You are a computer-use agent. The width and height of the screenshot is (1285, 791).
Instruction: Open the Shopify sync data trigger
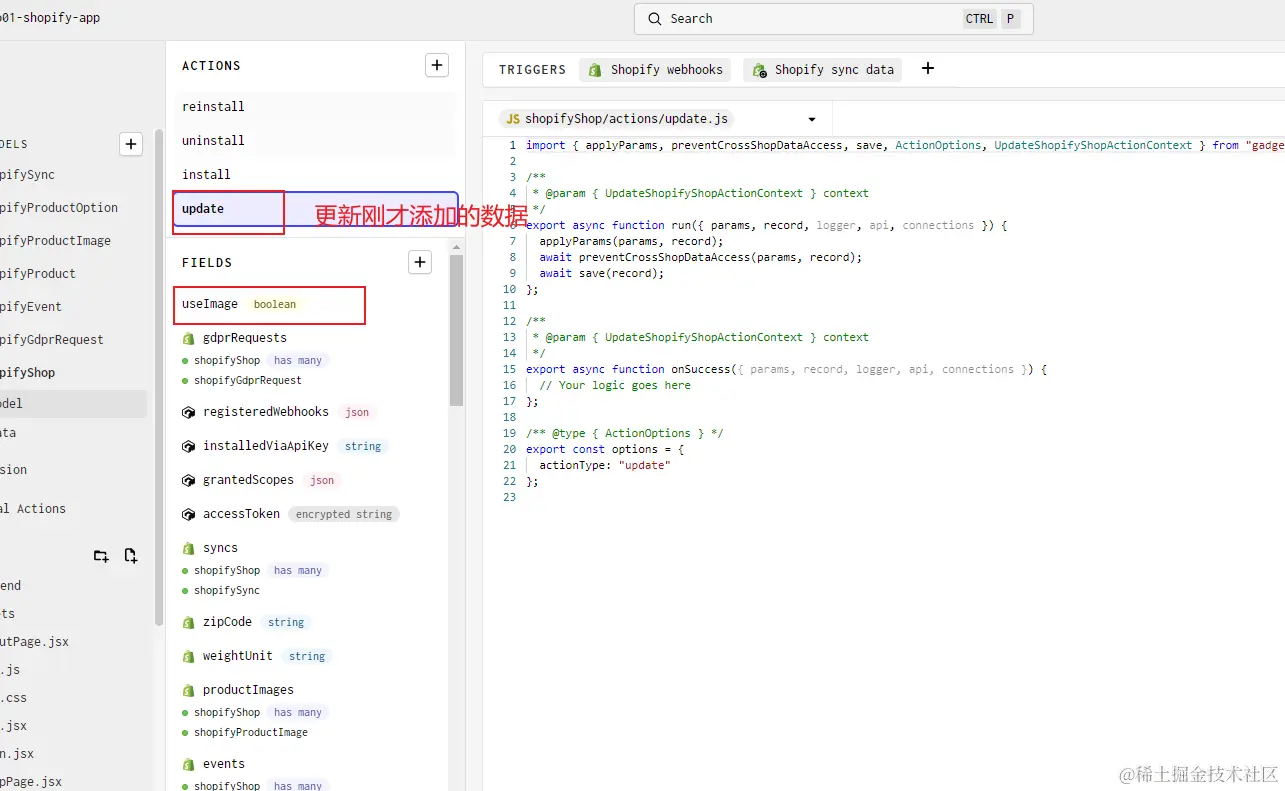822,70
